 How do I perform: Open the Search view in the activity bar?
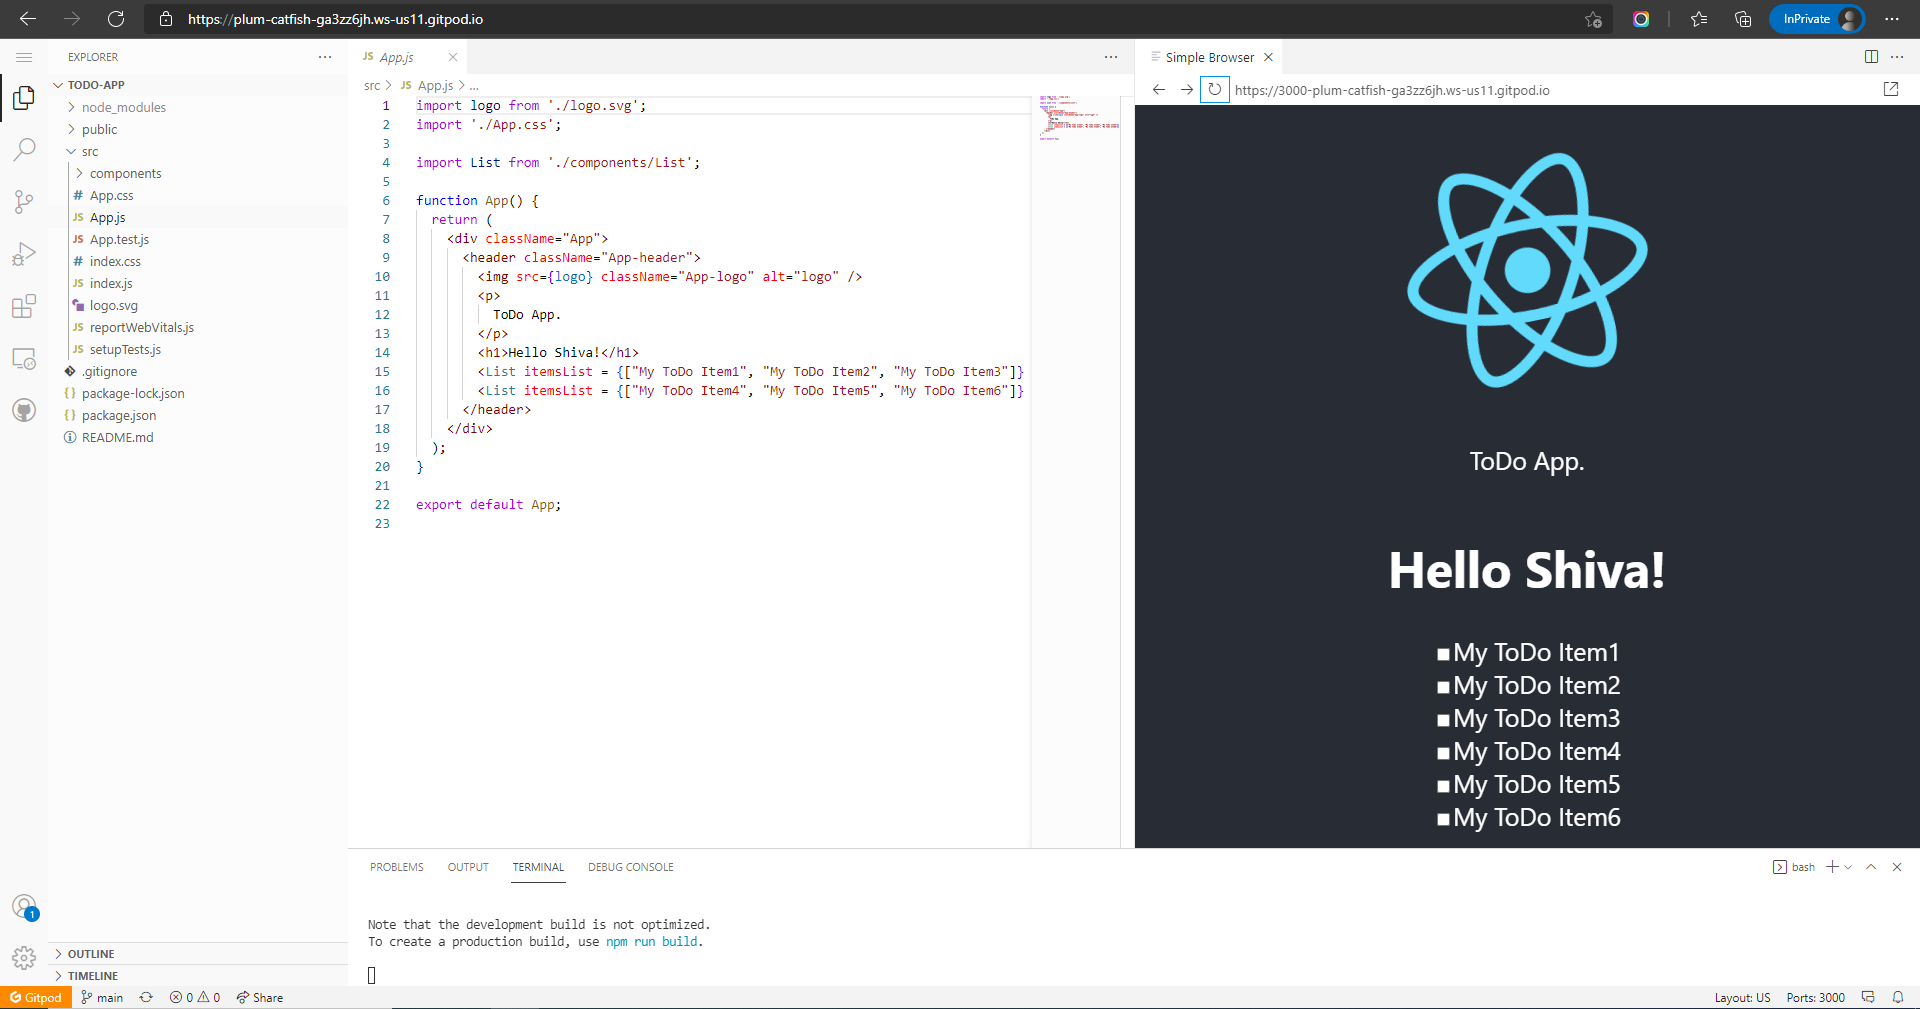point(24,148)
